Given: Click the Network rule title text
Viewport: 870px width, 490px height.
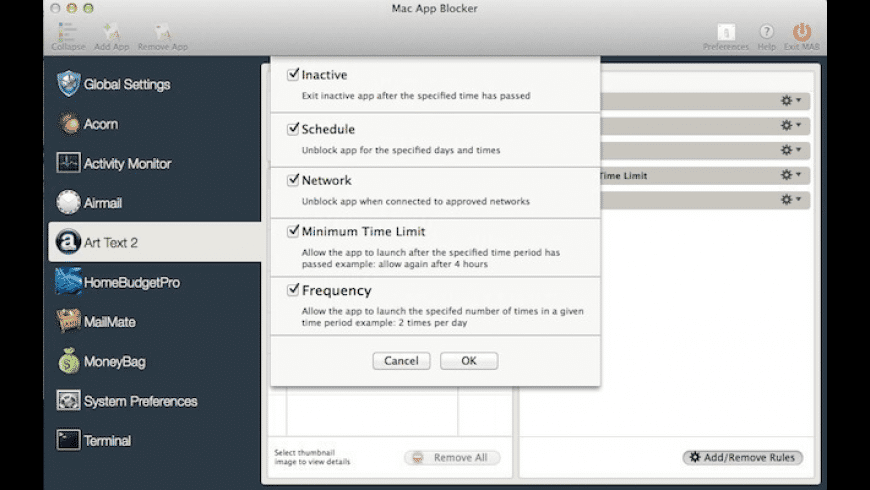Looking at the screenshot, I should (327, 180).
